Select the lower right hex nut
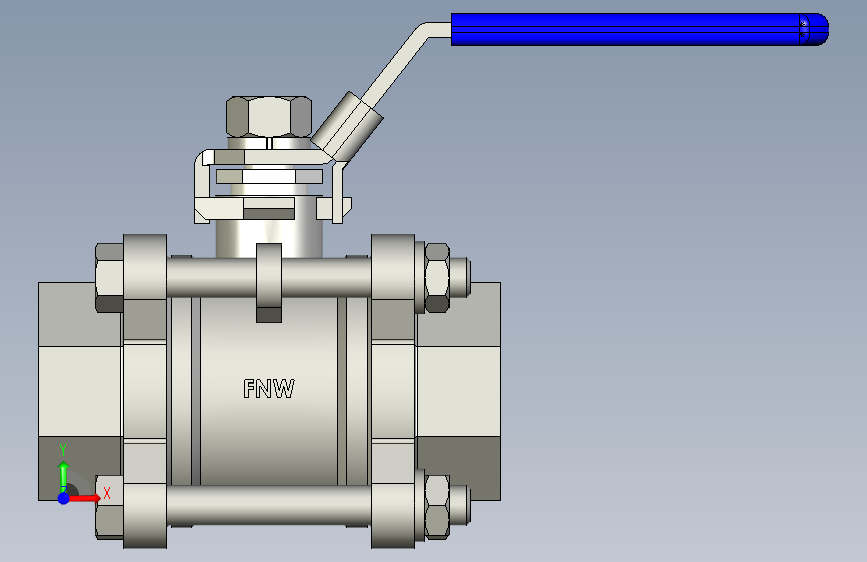Viewport: 867px width, 562px height. (437, 507)
